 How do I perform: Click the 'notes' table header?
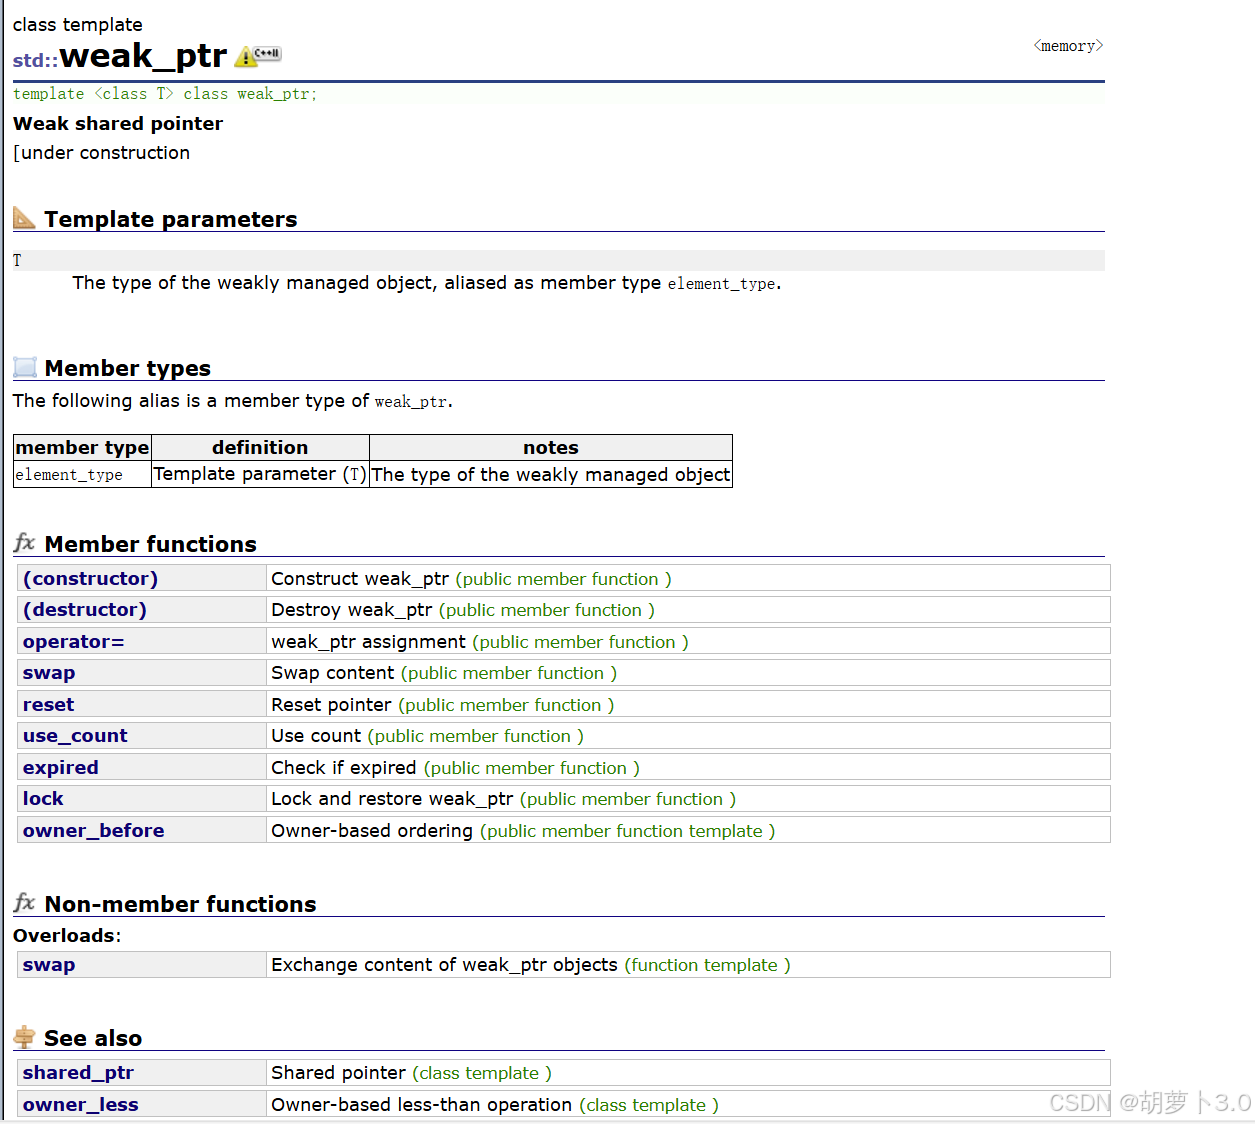coord(551,447)
